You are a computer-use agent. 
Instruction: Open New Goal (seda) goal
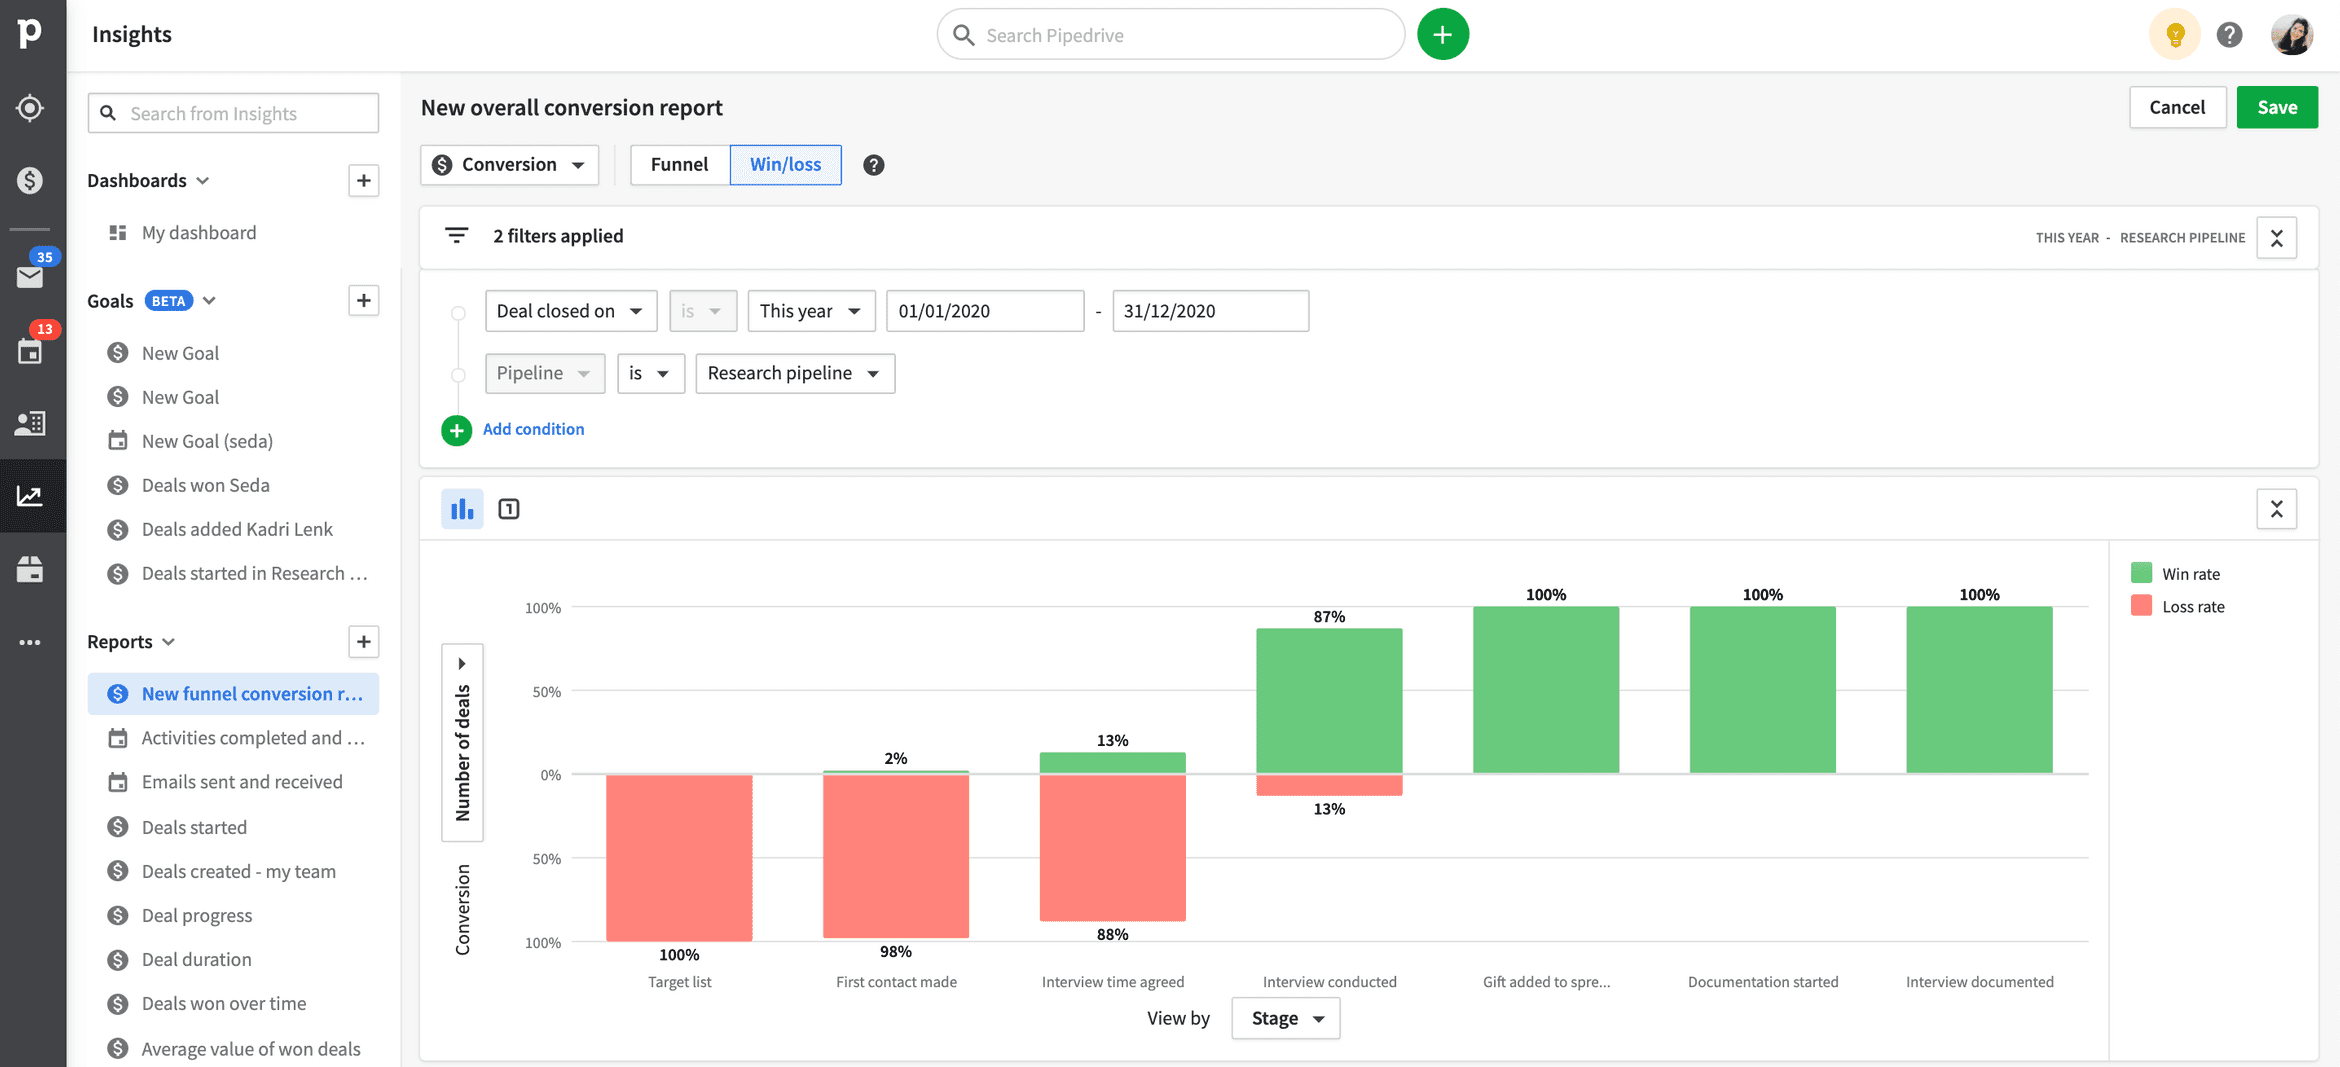click(x=207, y=441)
